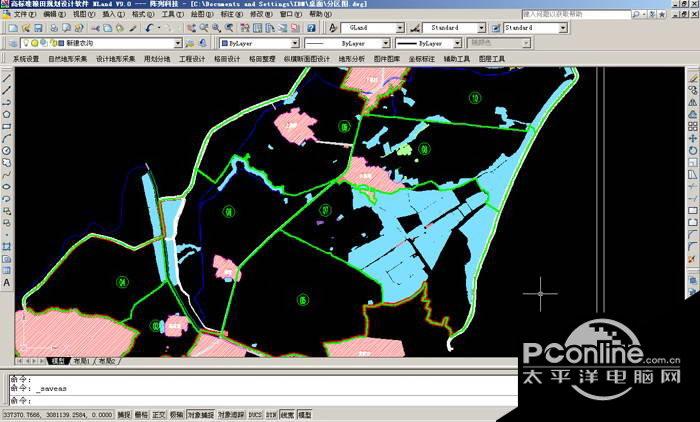Click the Pan realtime icon

click(x=191, y=28)
